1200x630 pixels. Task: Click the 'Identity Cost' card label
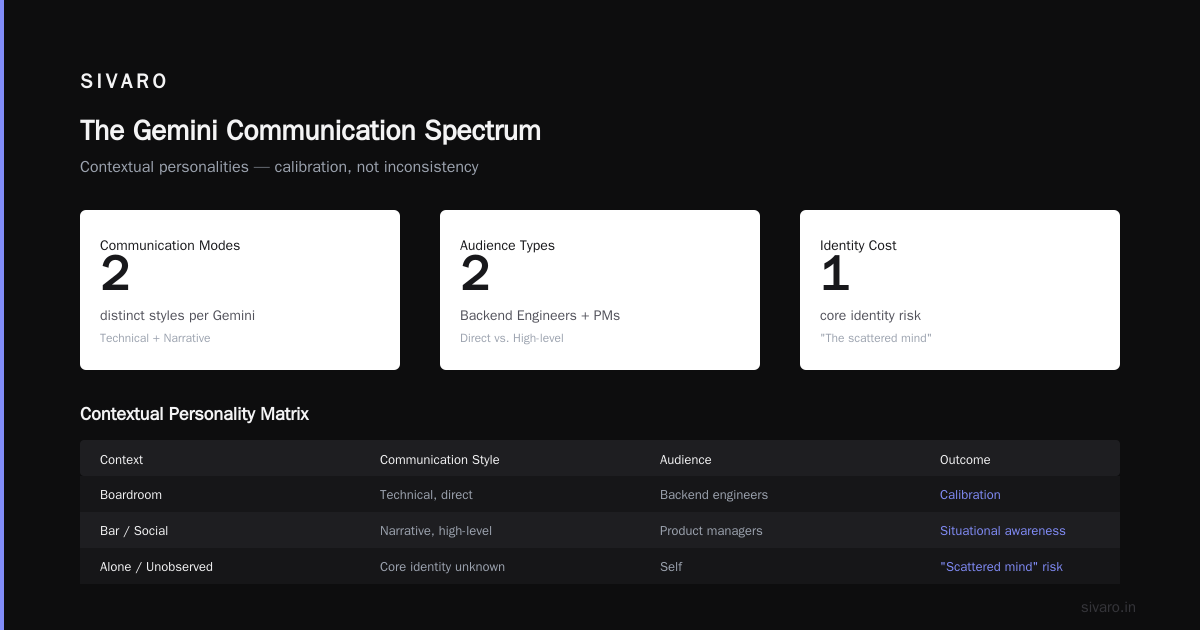tap(858, 245)
